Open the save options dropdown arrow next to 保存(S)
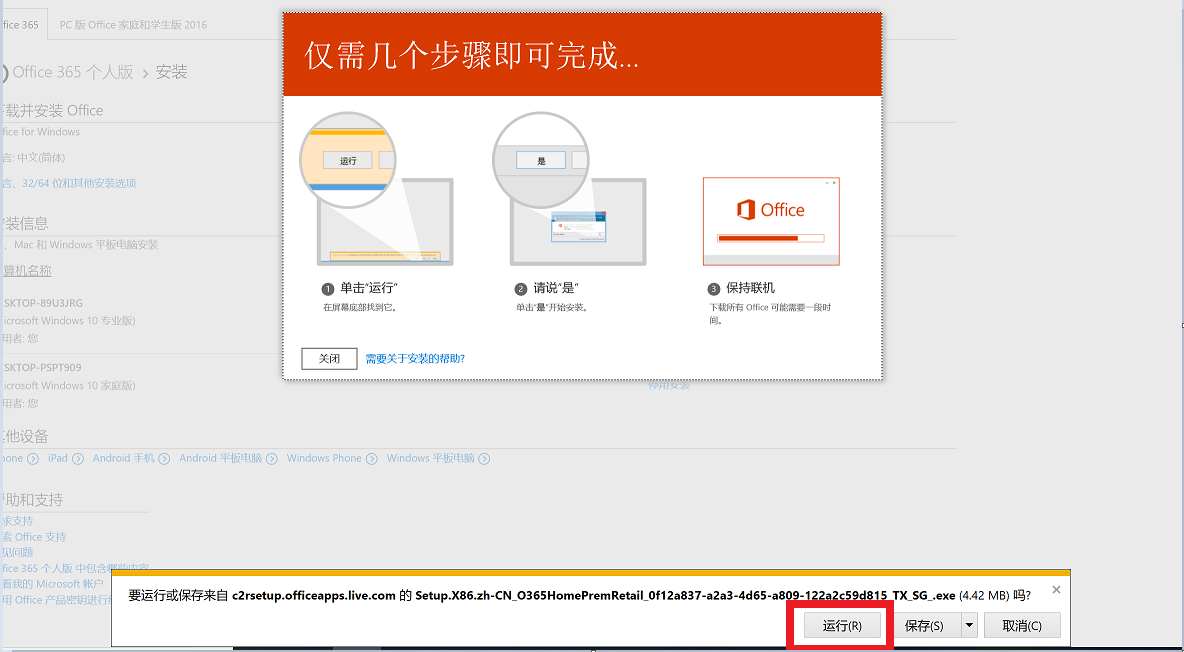The image size is (1184, 652). tap(970, 625)
